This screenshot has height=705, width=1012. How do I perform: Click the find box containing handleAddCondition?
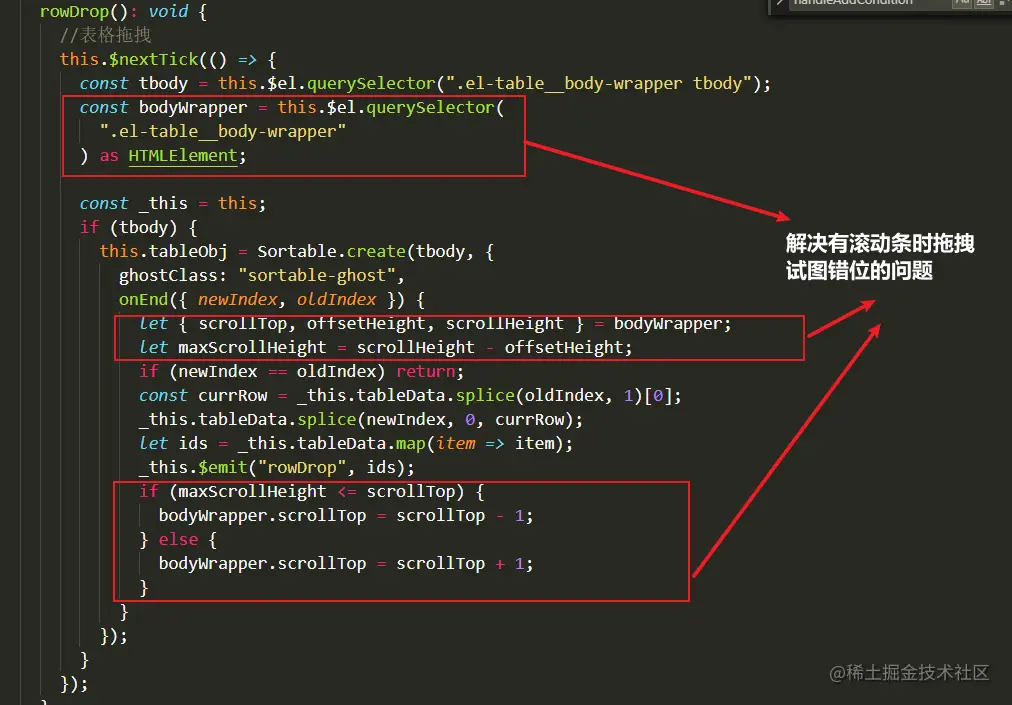click(869, 3)
